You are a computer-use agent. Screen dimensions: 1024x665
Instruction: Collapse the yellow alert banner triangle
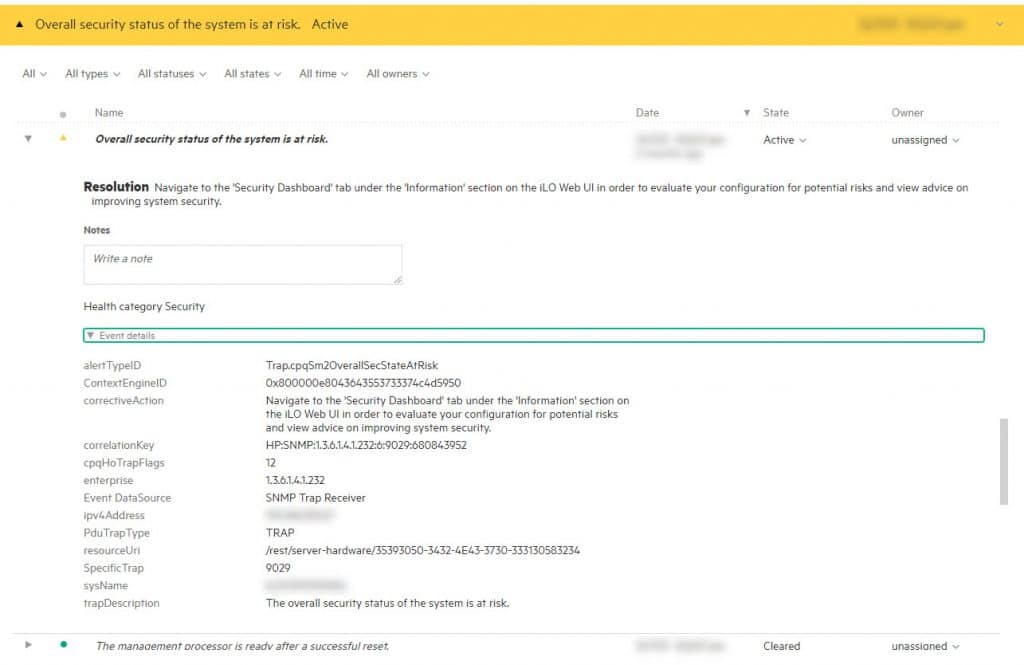20,25
